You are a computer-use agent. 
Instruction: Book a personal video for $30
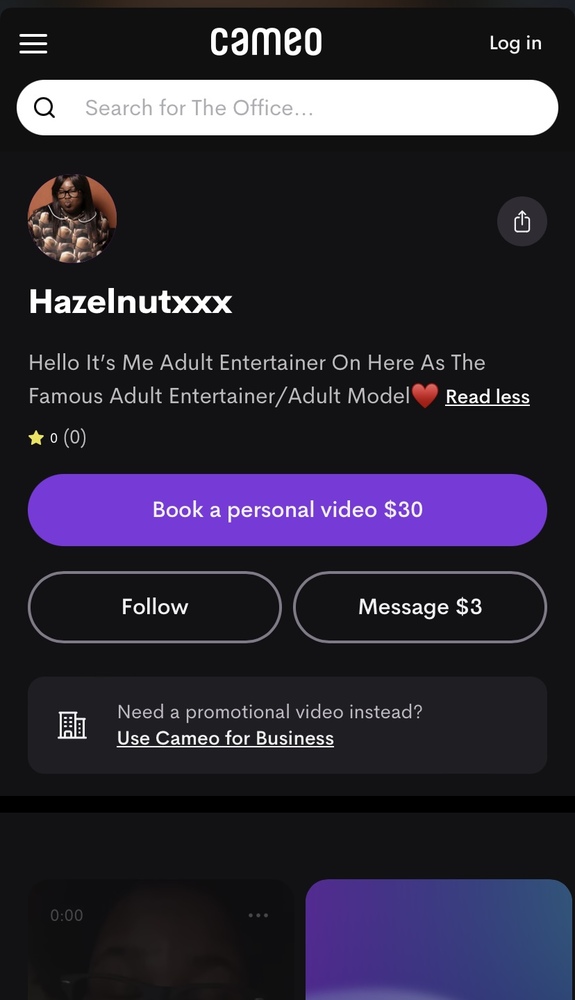pyautogui.click(x=288, y=510)
